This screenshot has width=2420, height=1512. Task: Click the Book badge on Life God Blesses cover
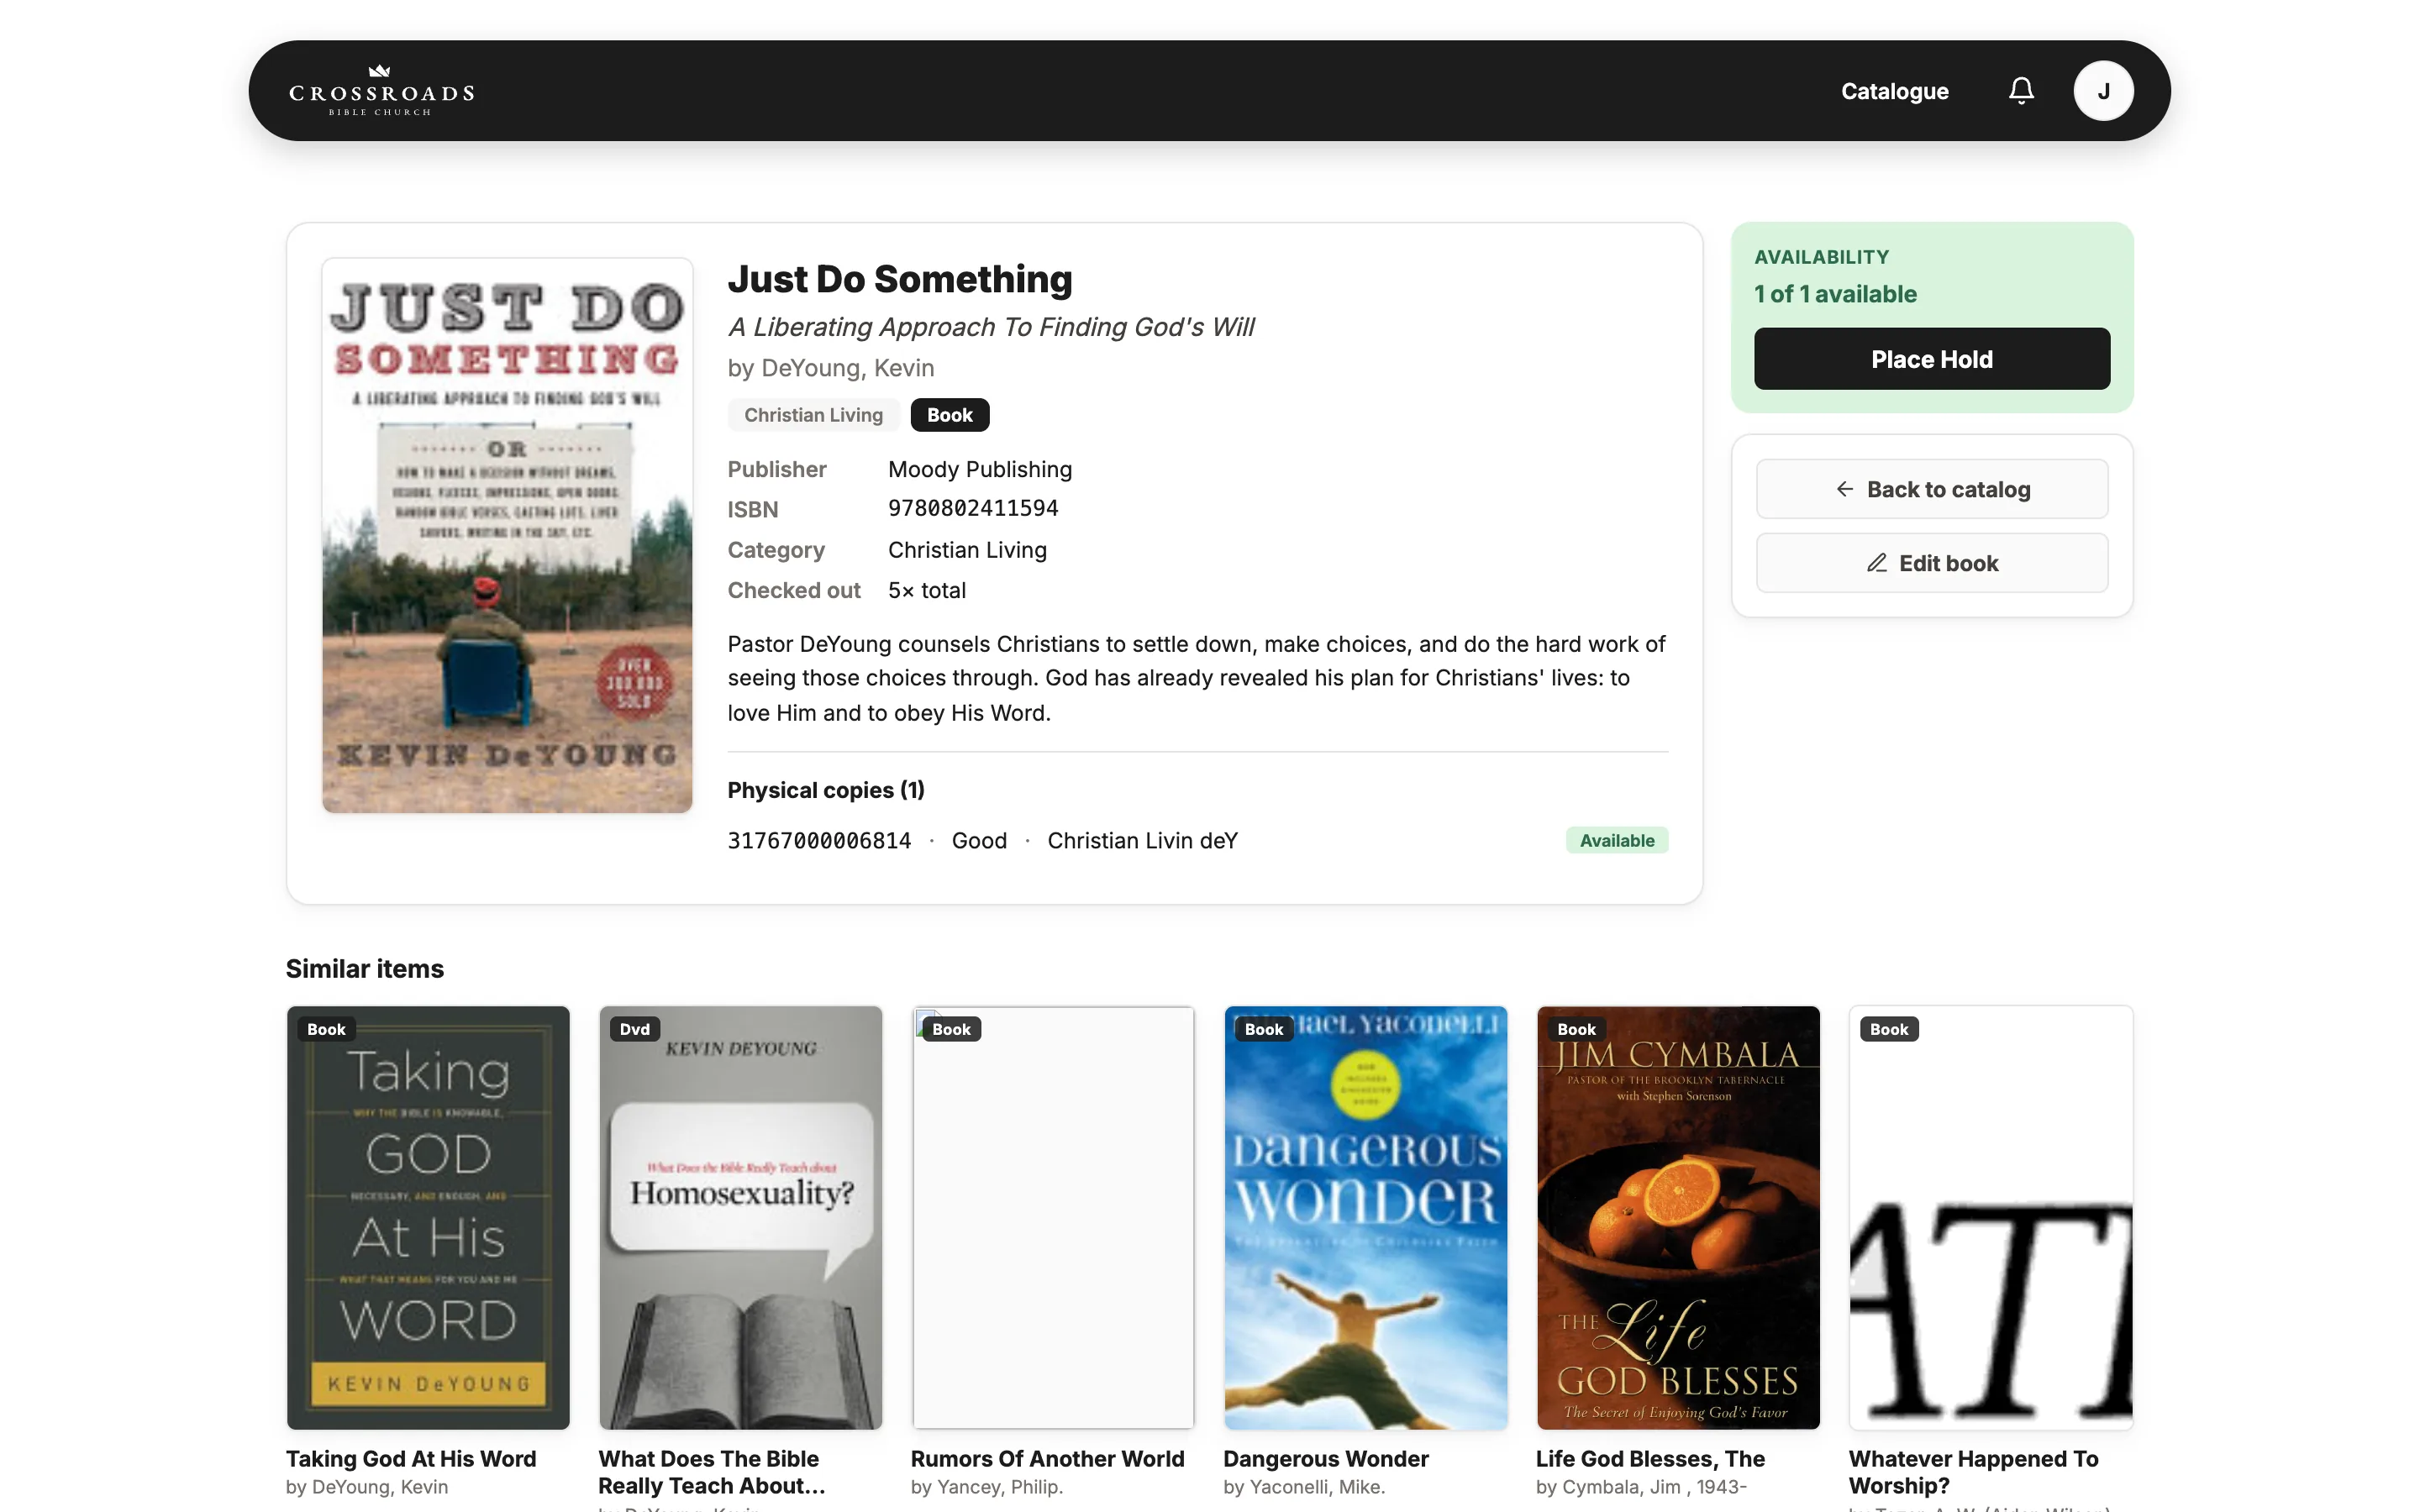[1576, 1029]
